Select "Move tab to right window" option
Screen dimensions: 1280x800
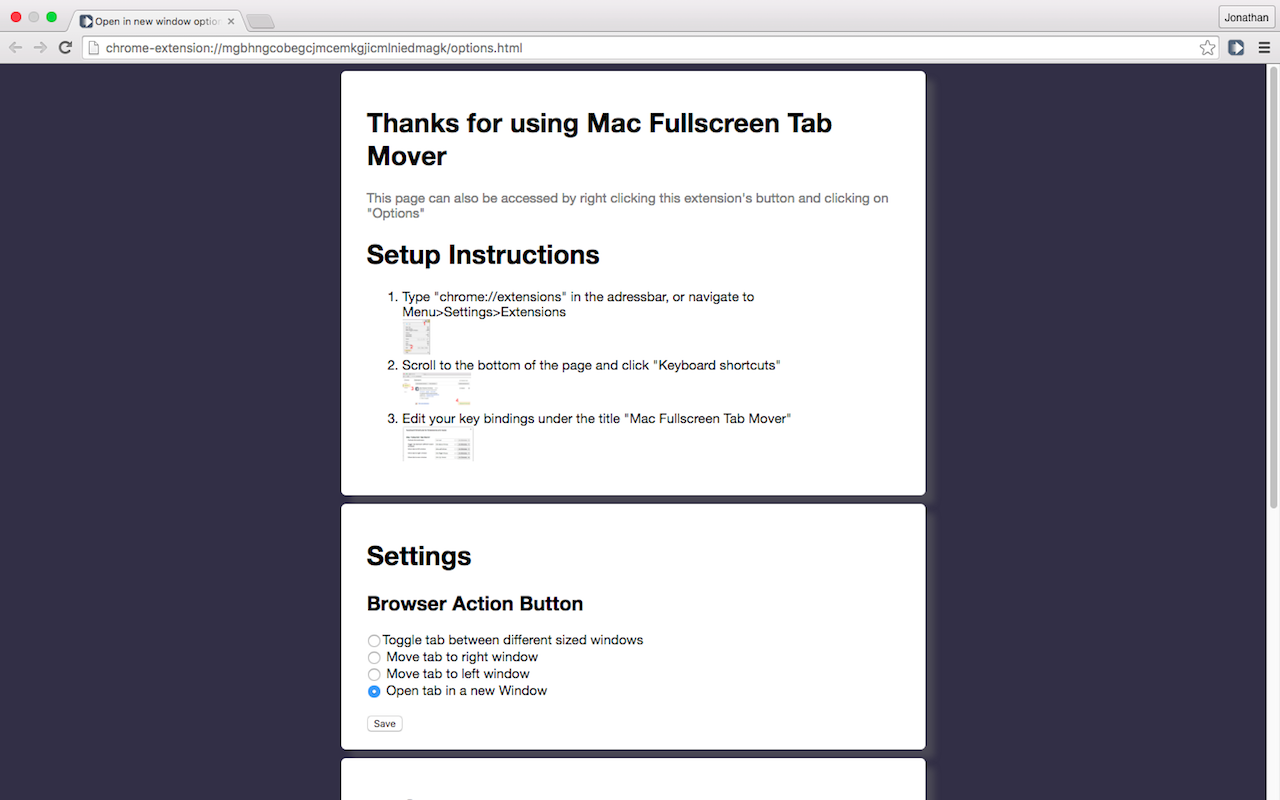tap(374, 658)
